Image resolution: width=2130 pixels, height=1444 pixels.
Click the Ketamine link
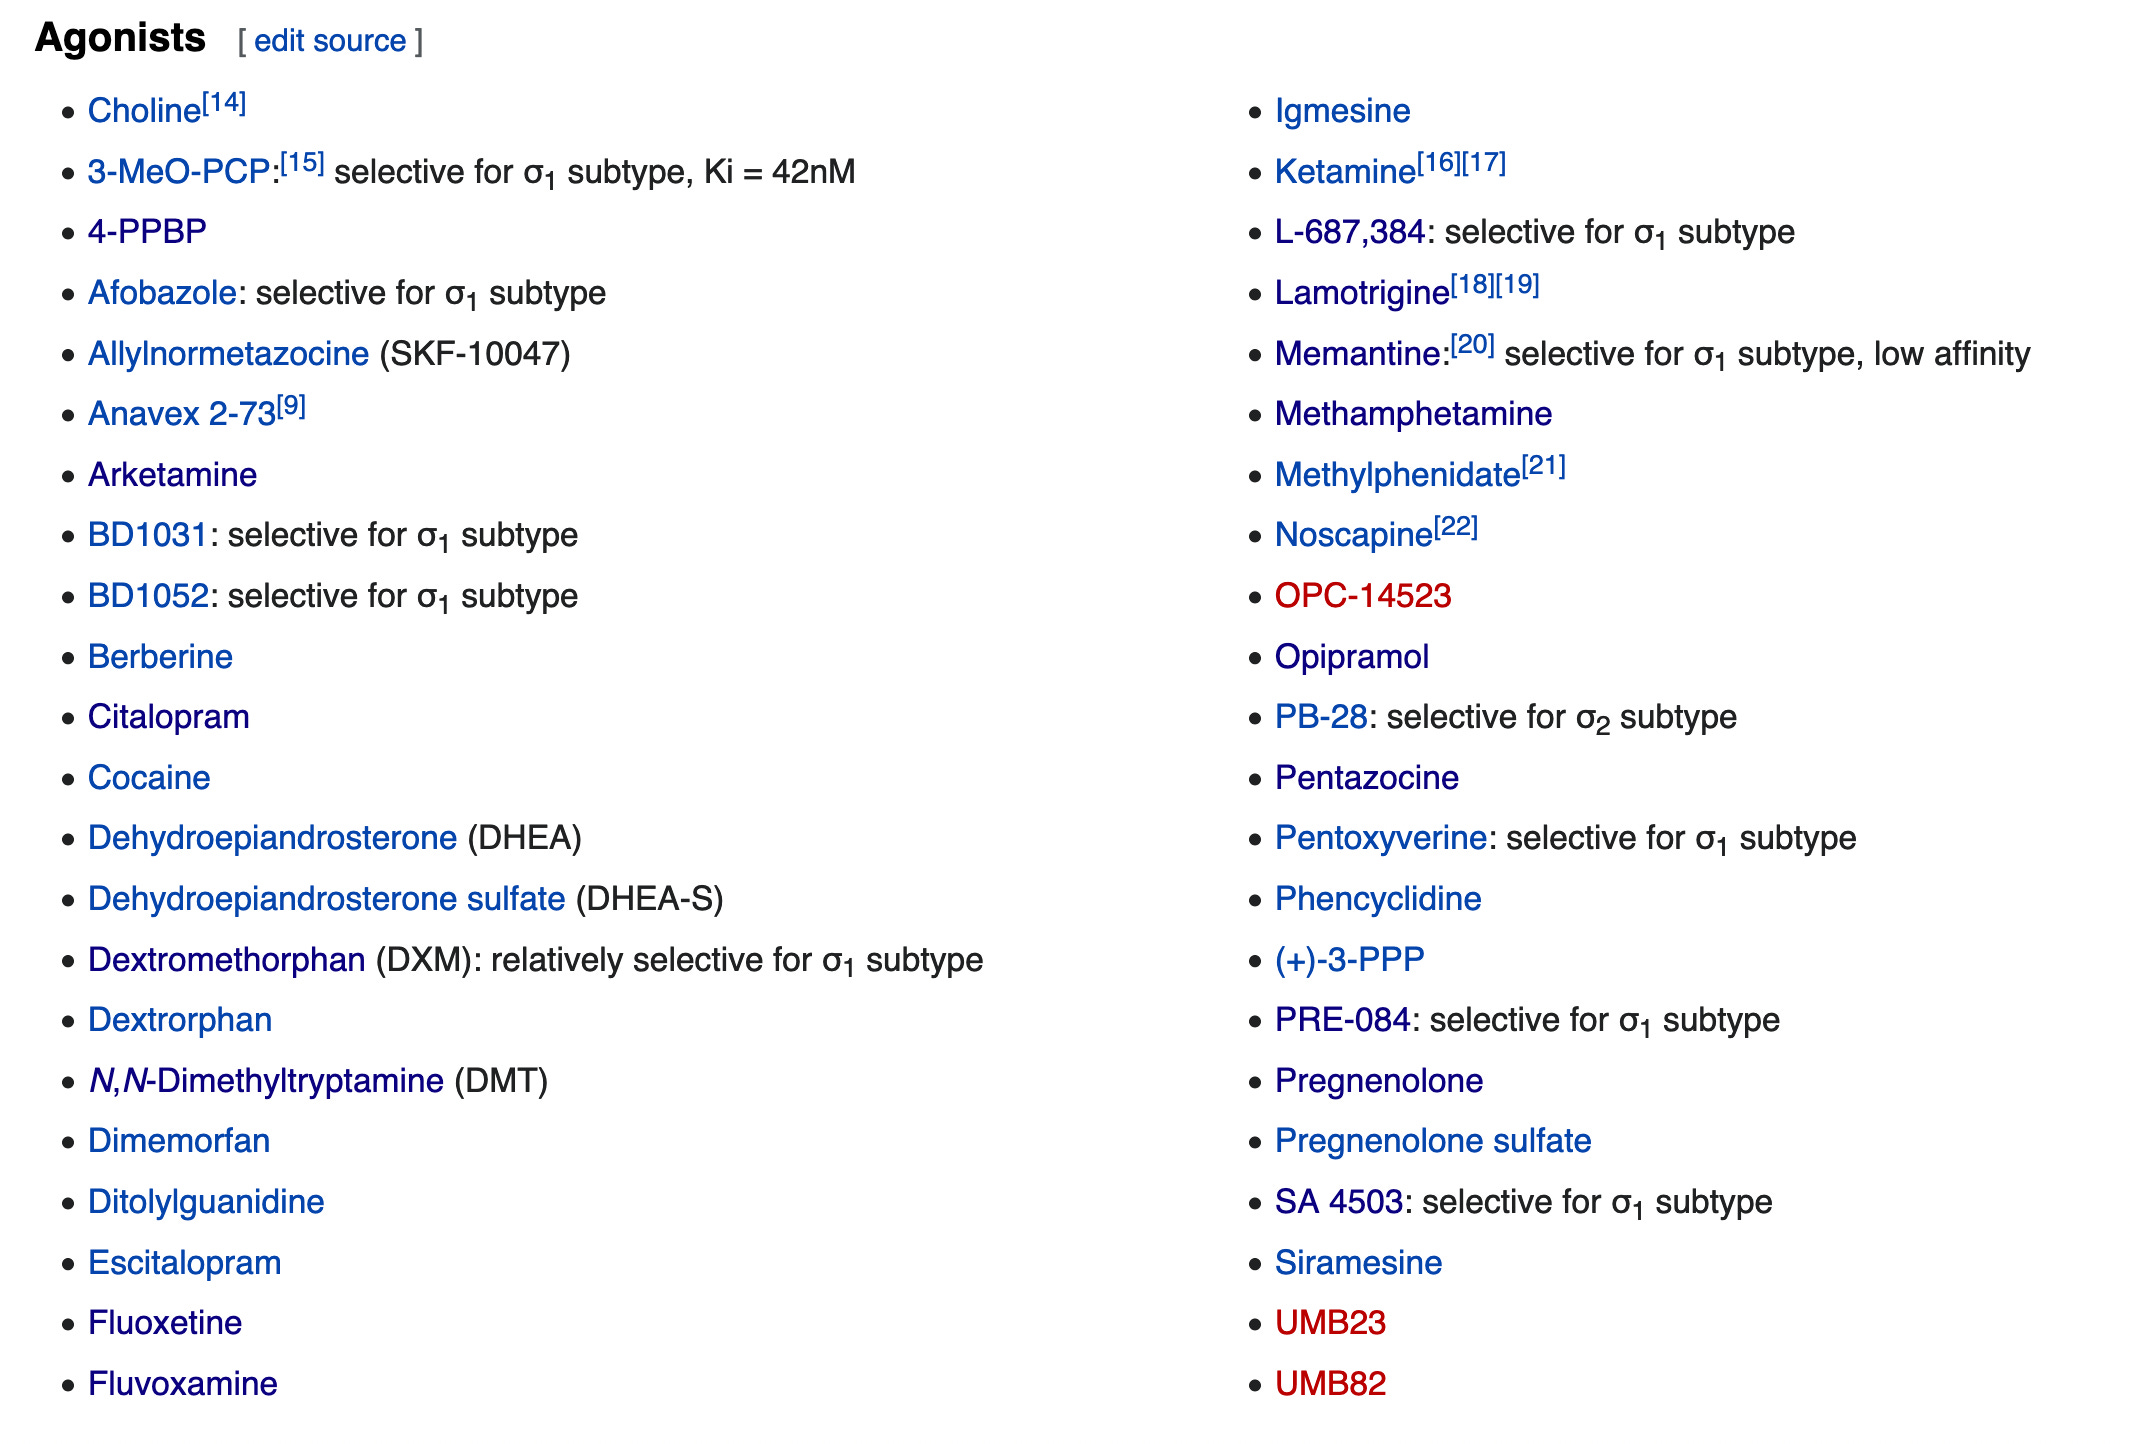click(1344, 172)
